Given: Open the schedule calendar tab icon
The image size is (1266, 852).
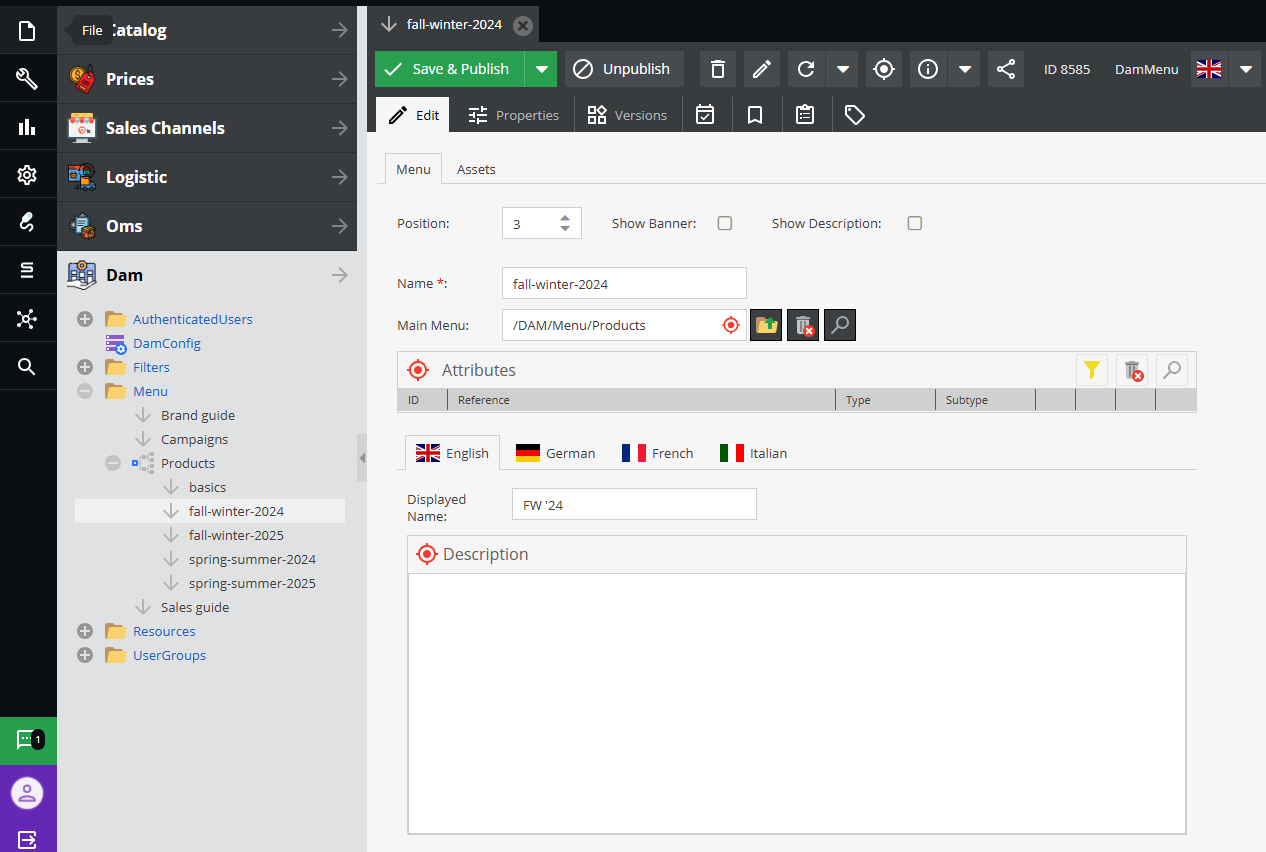Looking at the screenshot, I should click(x=705, y=115).
